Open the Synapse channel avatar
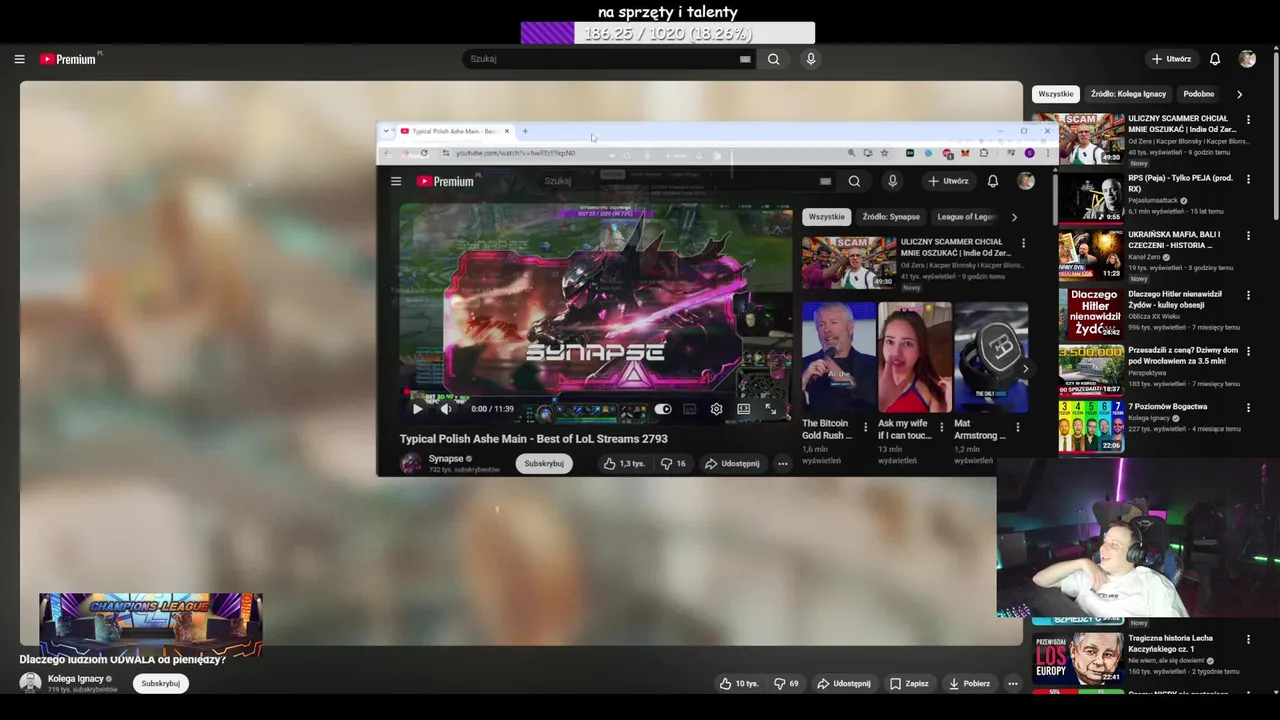 [x=411, y=463]
